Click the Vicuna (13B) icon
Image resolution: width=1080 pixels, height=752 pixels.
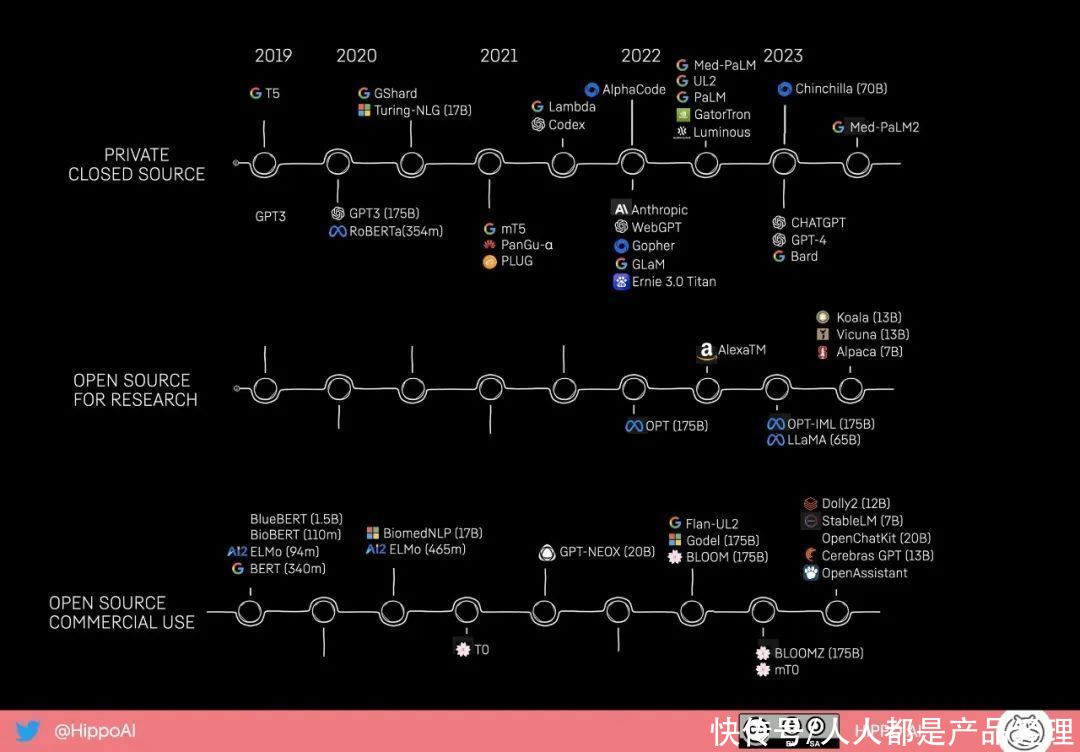[822, 335]
